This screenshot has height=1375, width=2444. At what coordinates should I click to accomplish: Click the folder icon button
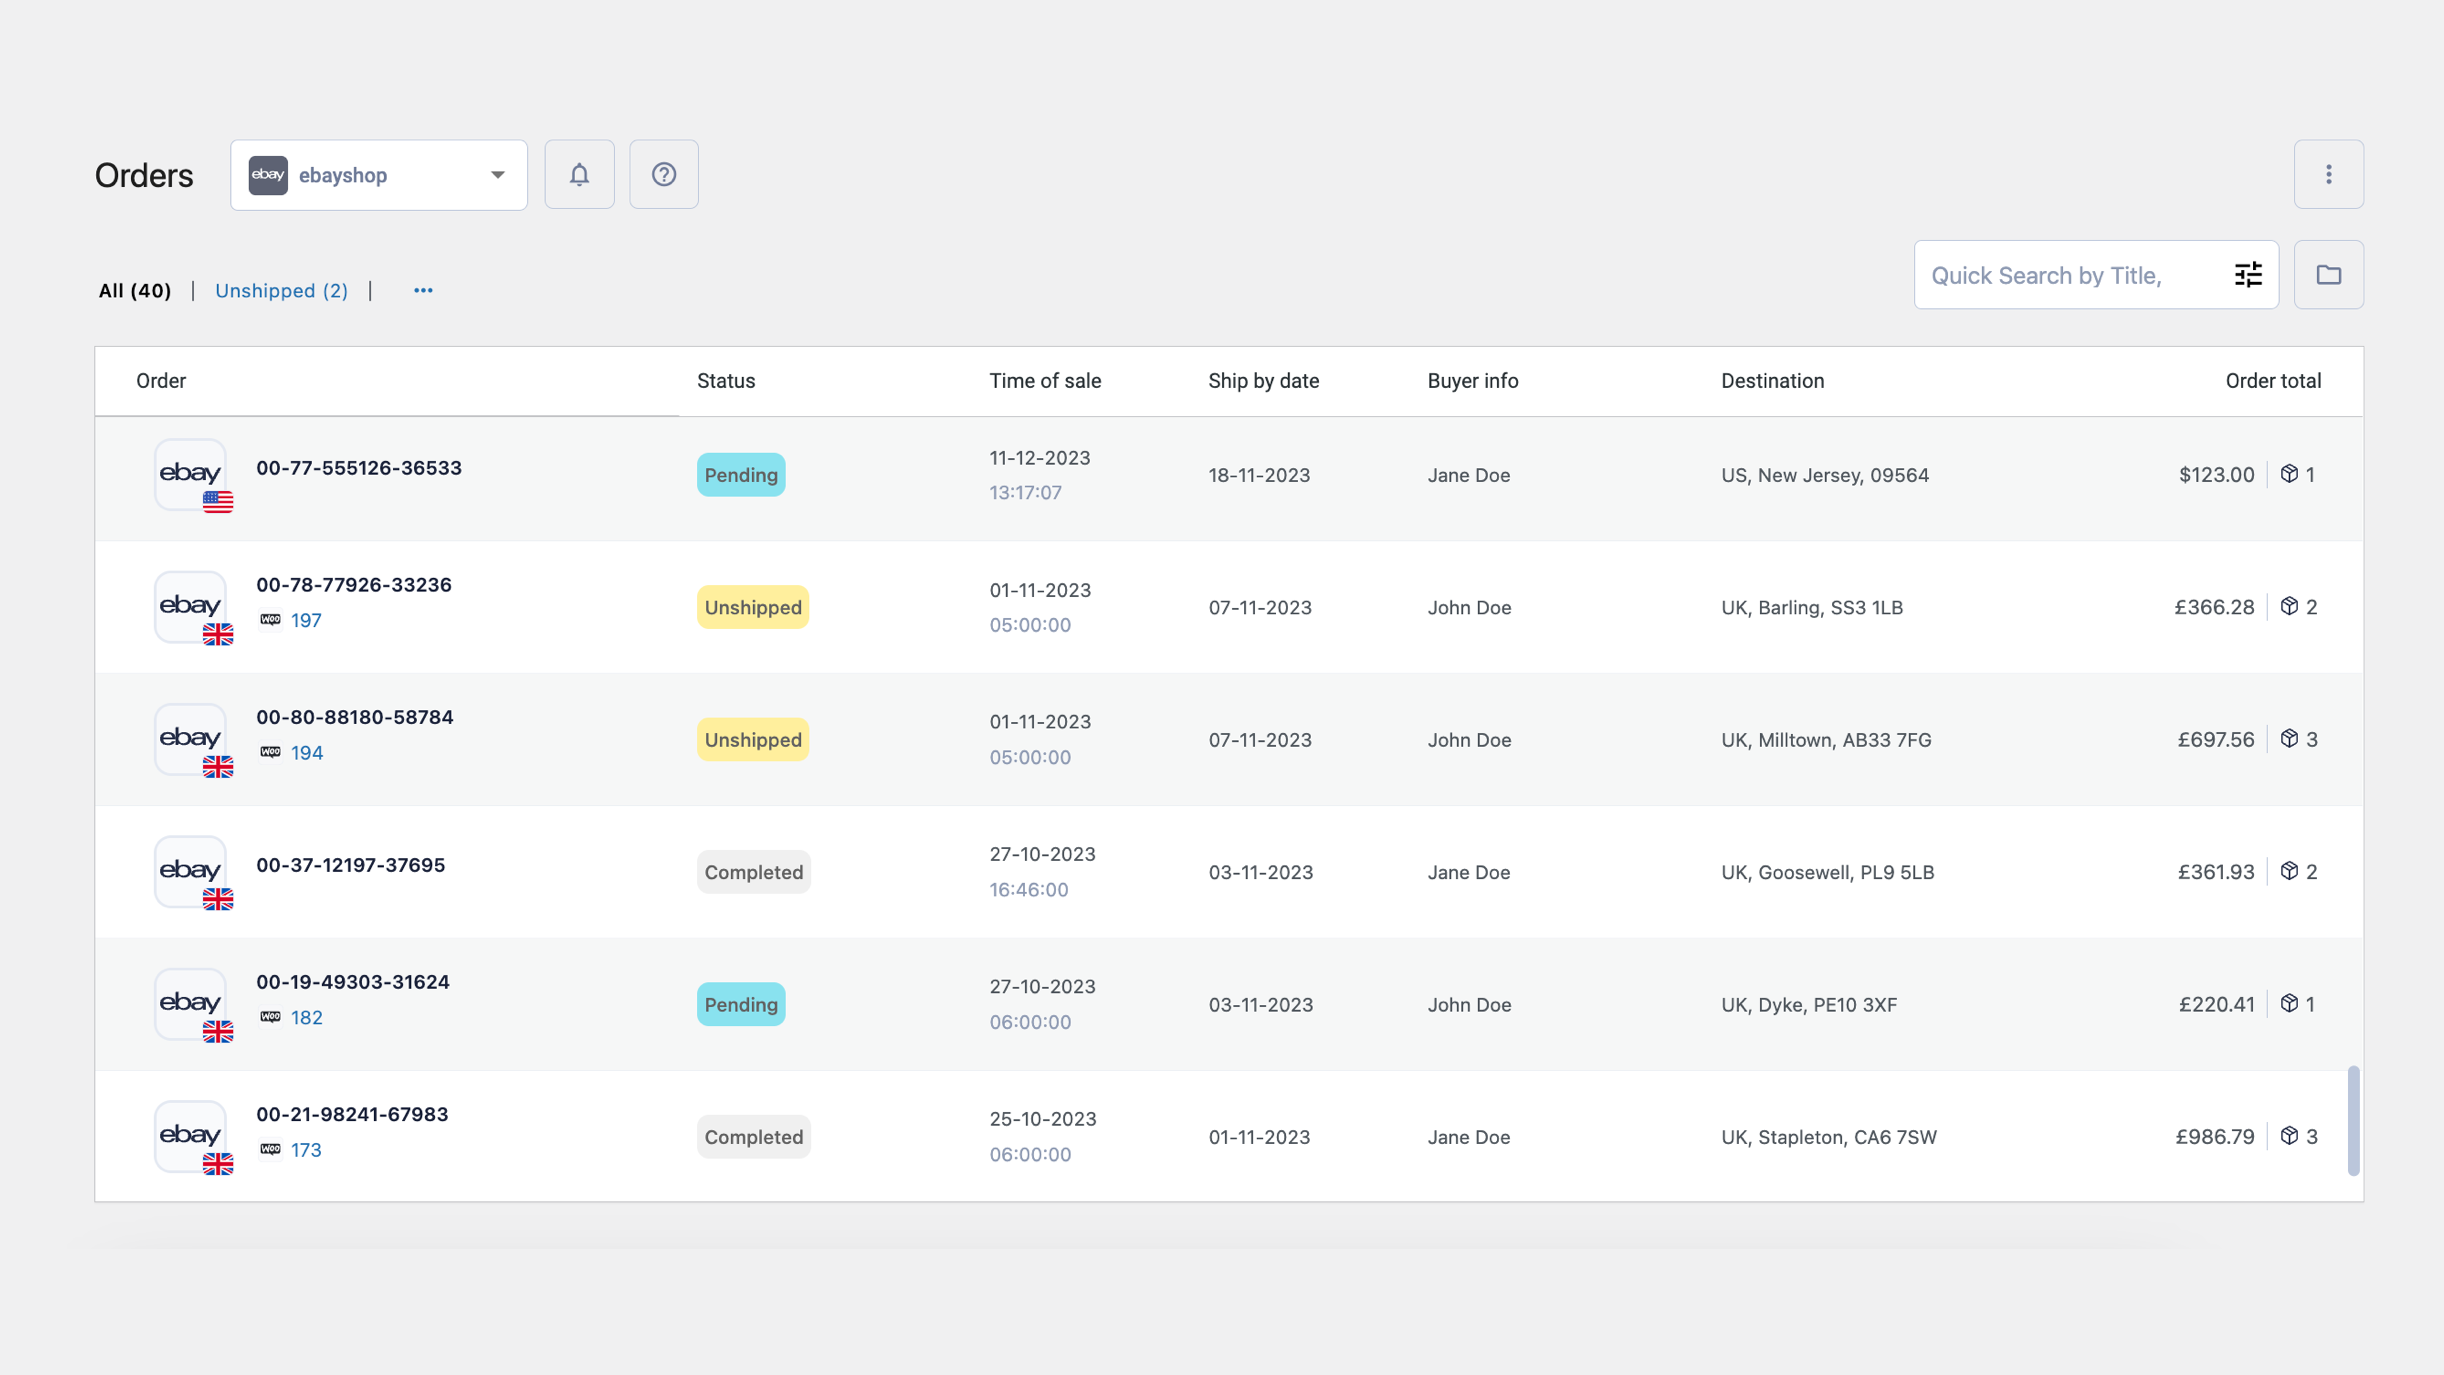click(2328, 275)
